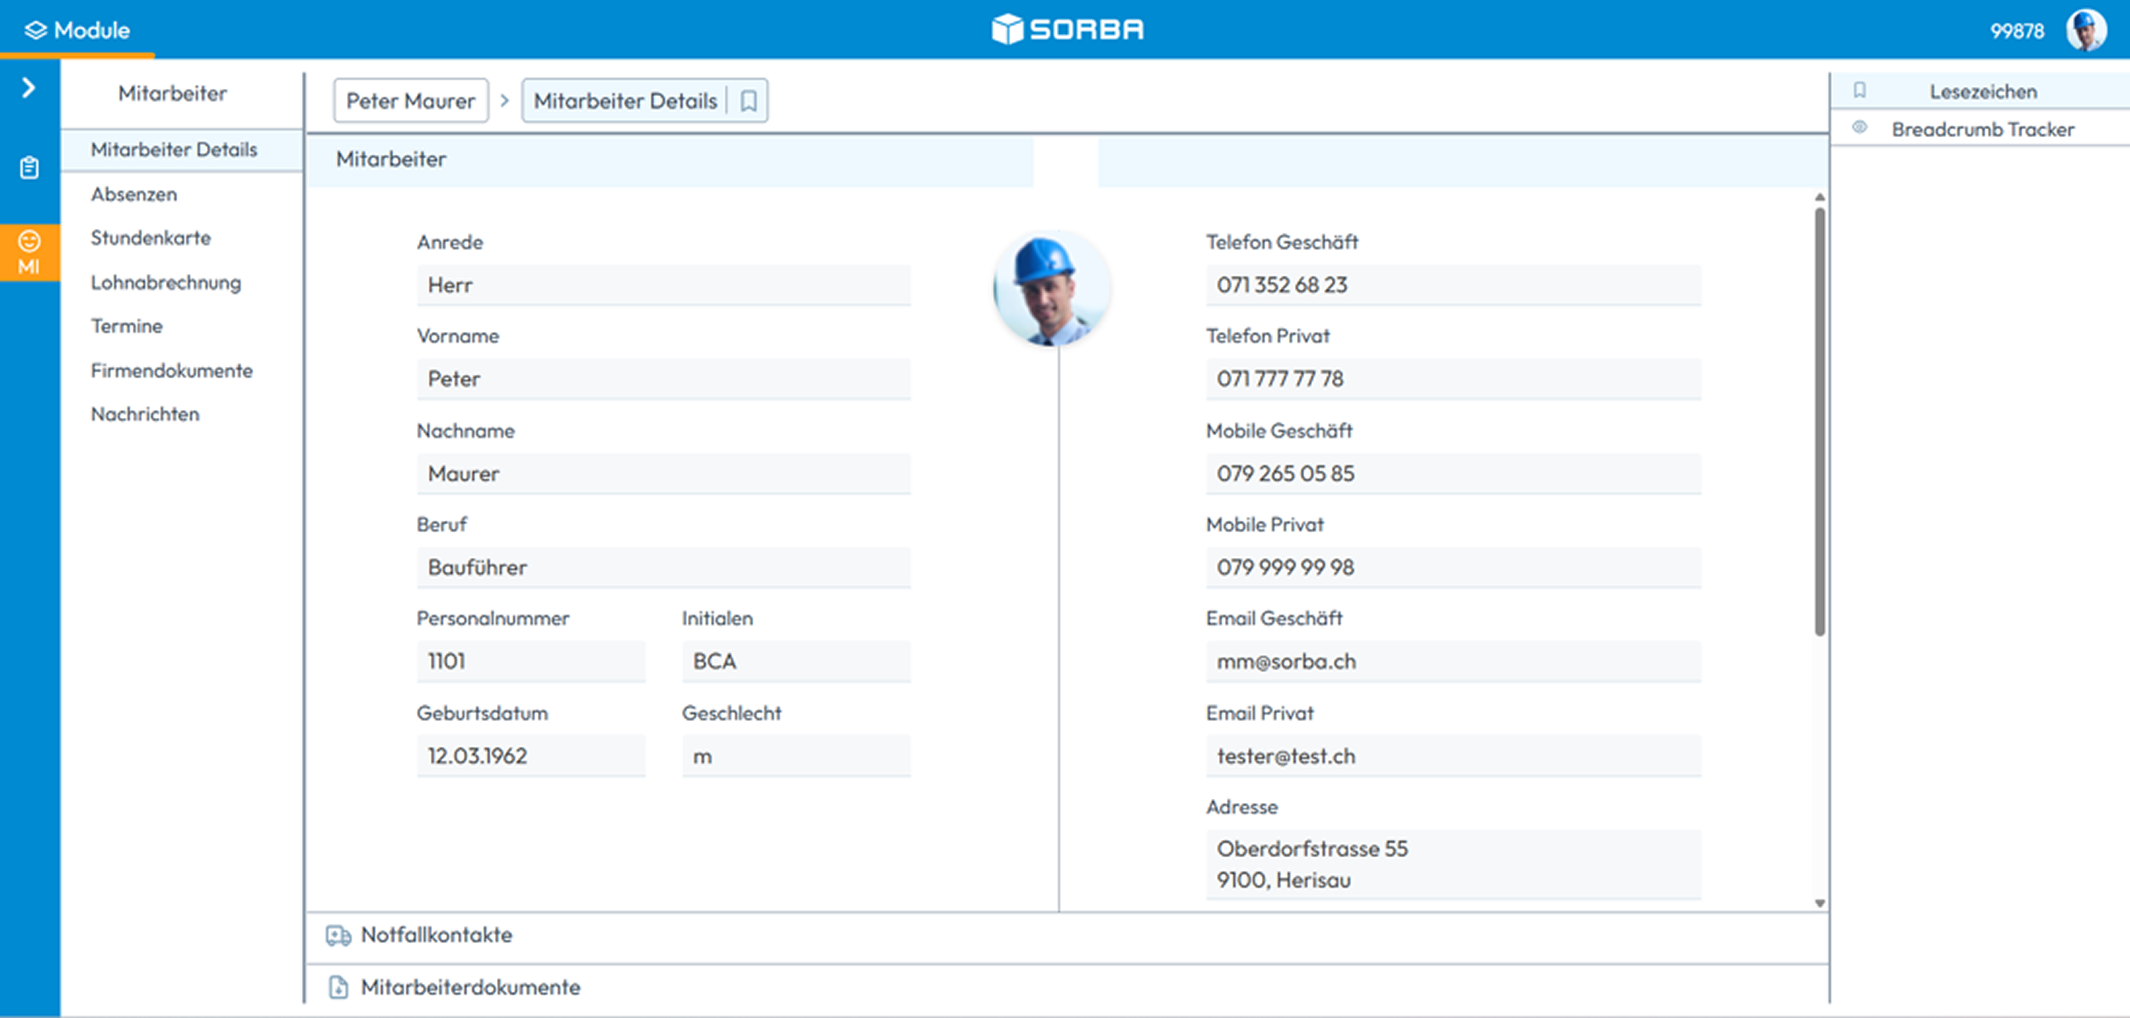Click the Mitarbeiterdokumente file icon
This screenshot has height=1018, width=2130.
click(338, 987)
